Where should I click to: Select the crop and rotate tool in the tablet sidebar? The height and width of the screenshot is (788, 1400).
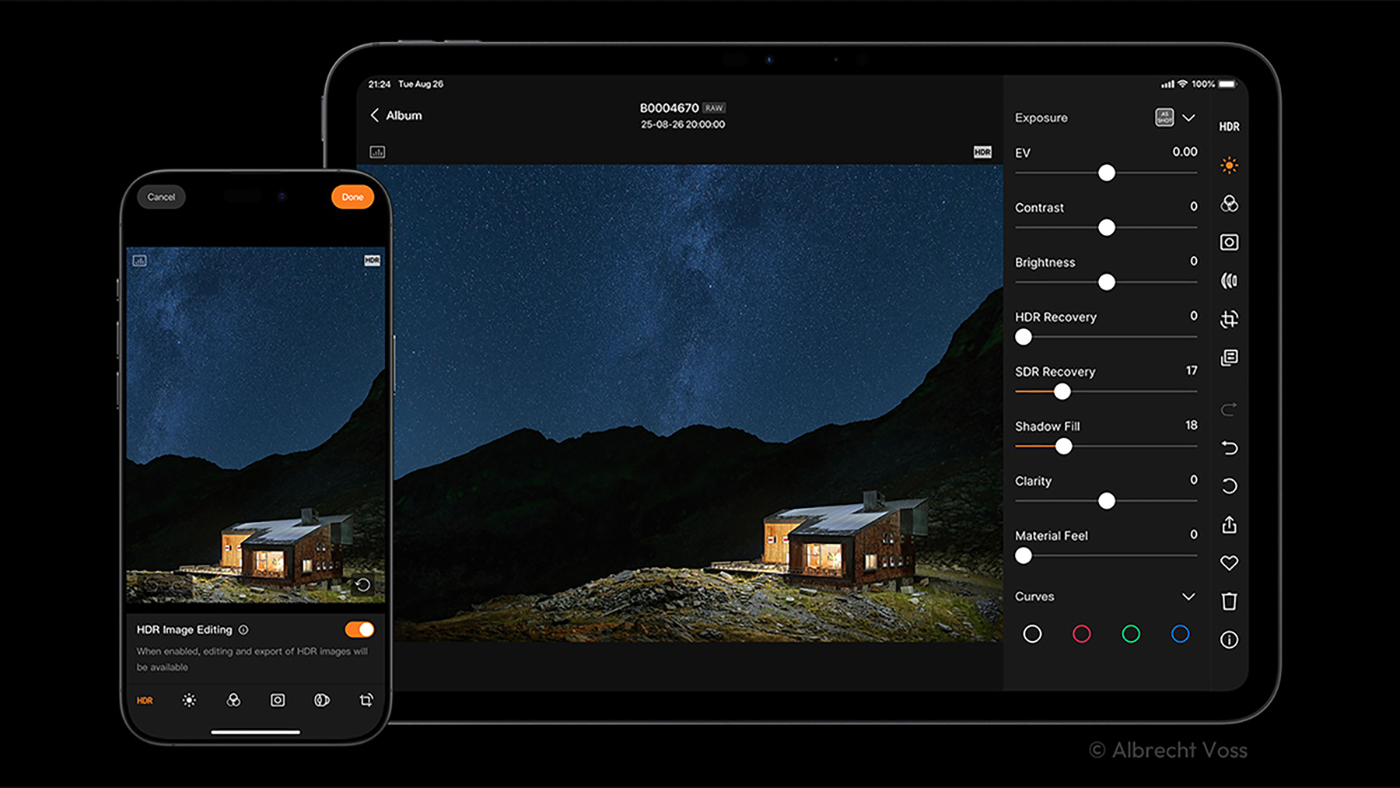point(1229,319)
